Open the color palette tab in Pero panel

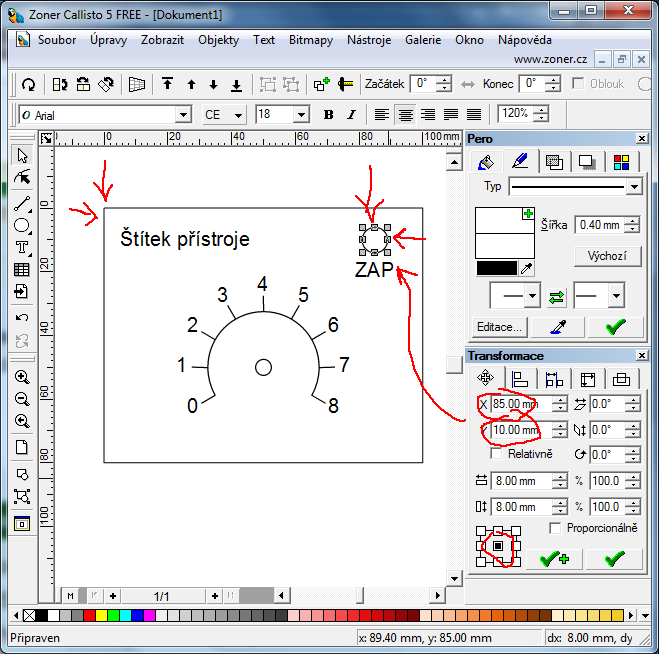click(x=621, y=162)
